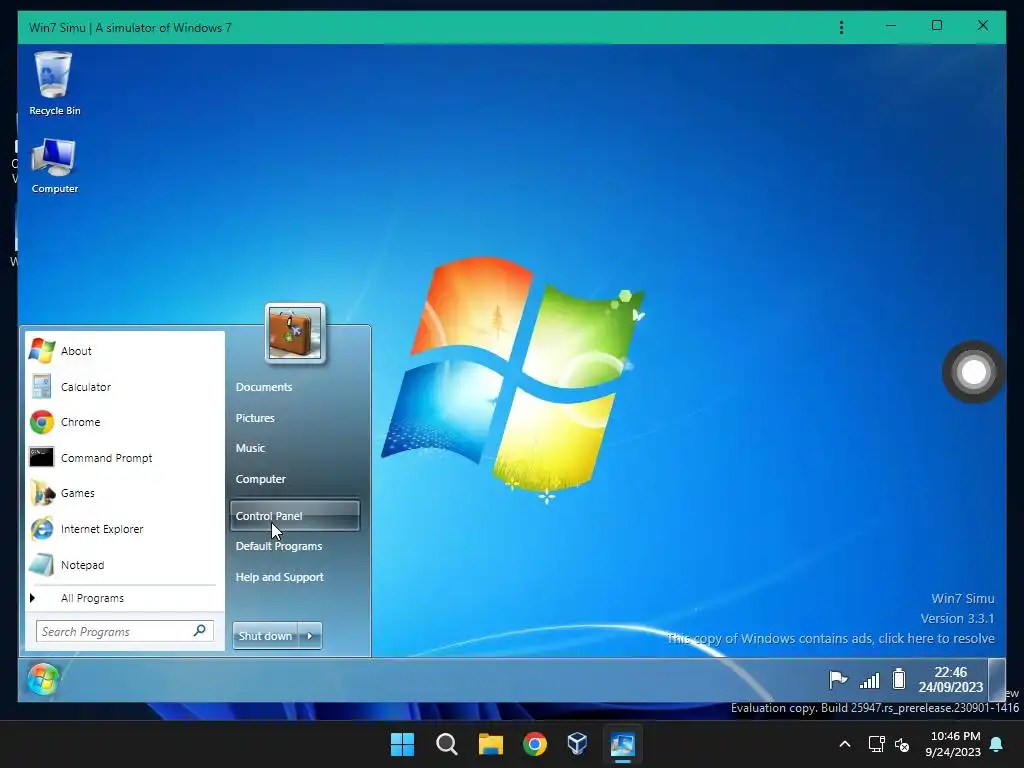Click the About label in Start menu
The image size is (1024, 768).
point(76,351)
